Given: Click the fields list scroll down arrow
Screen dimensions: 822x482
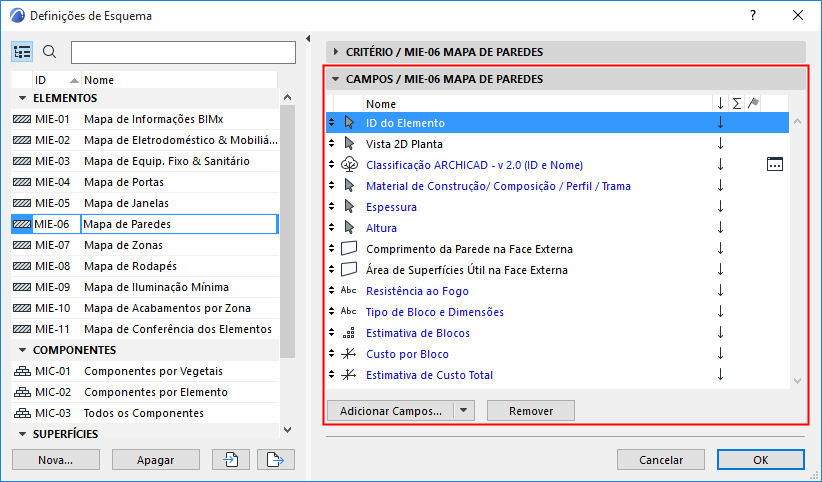Looking at the screenshot, I should click(x=797, y=381).
